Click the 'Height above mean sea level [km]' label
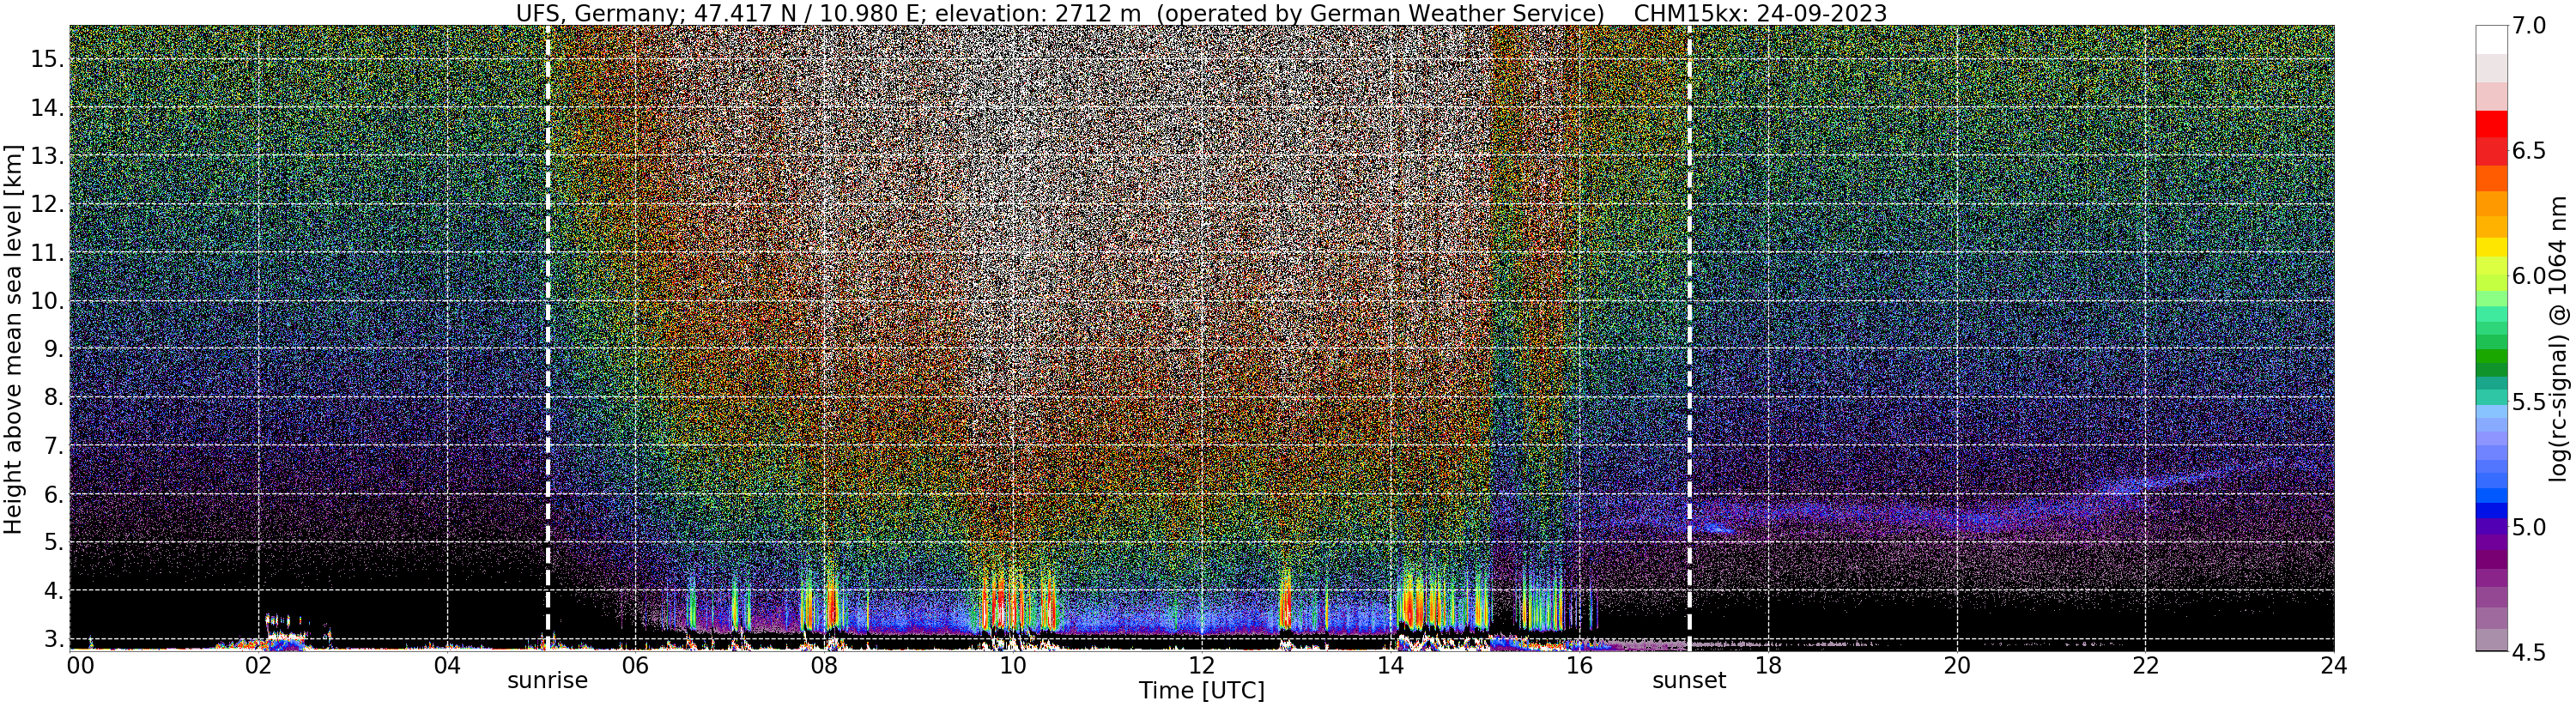This screenshot has width=2576, height=707. (13, 338)
